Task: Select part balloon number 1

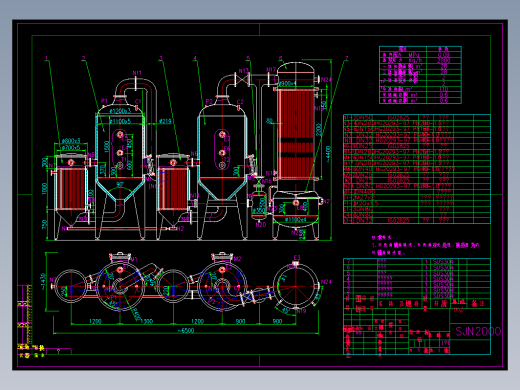Action: click(x=46, y=59)
